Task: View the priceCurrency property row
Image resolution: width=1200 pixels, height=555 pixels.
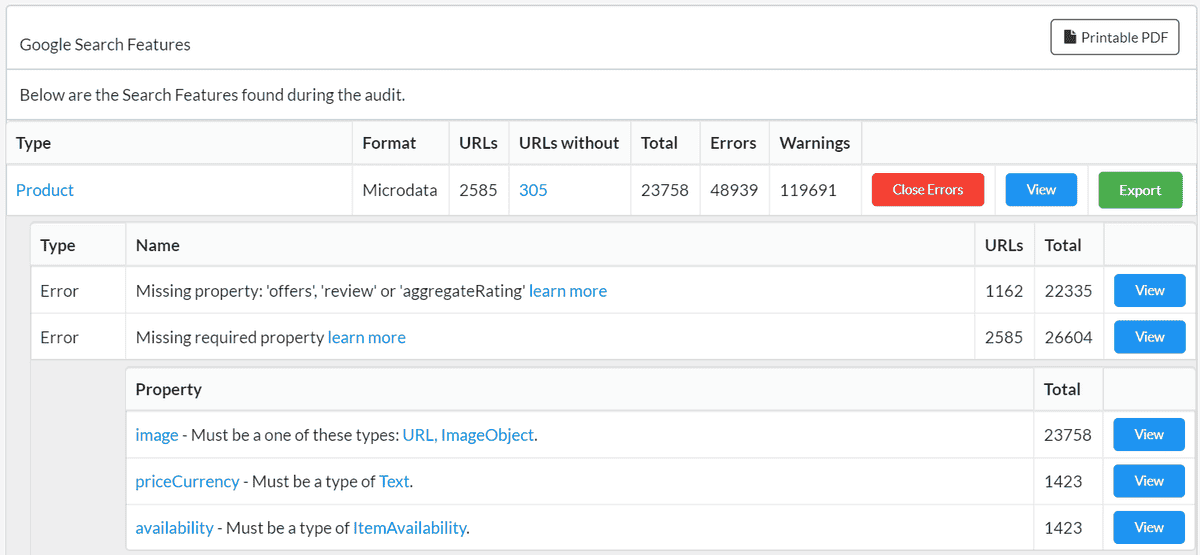Action: point(1149,481)
